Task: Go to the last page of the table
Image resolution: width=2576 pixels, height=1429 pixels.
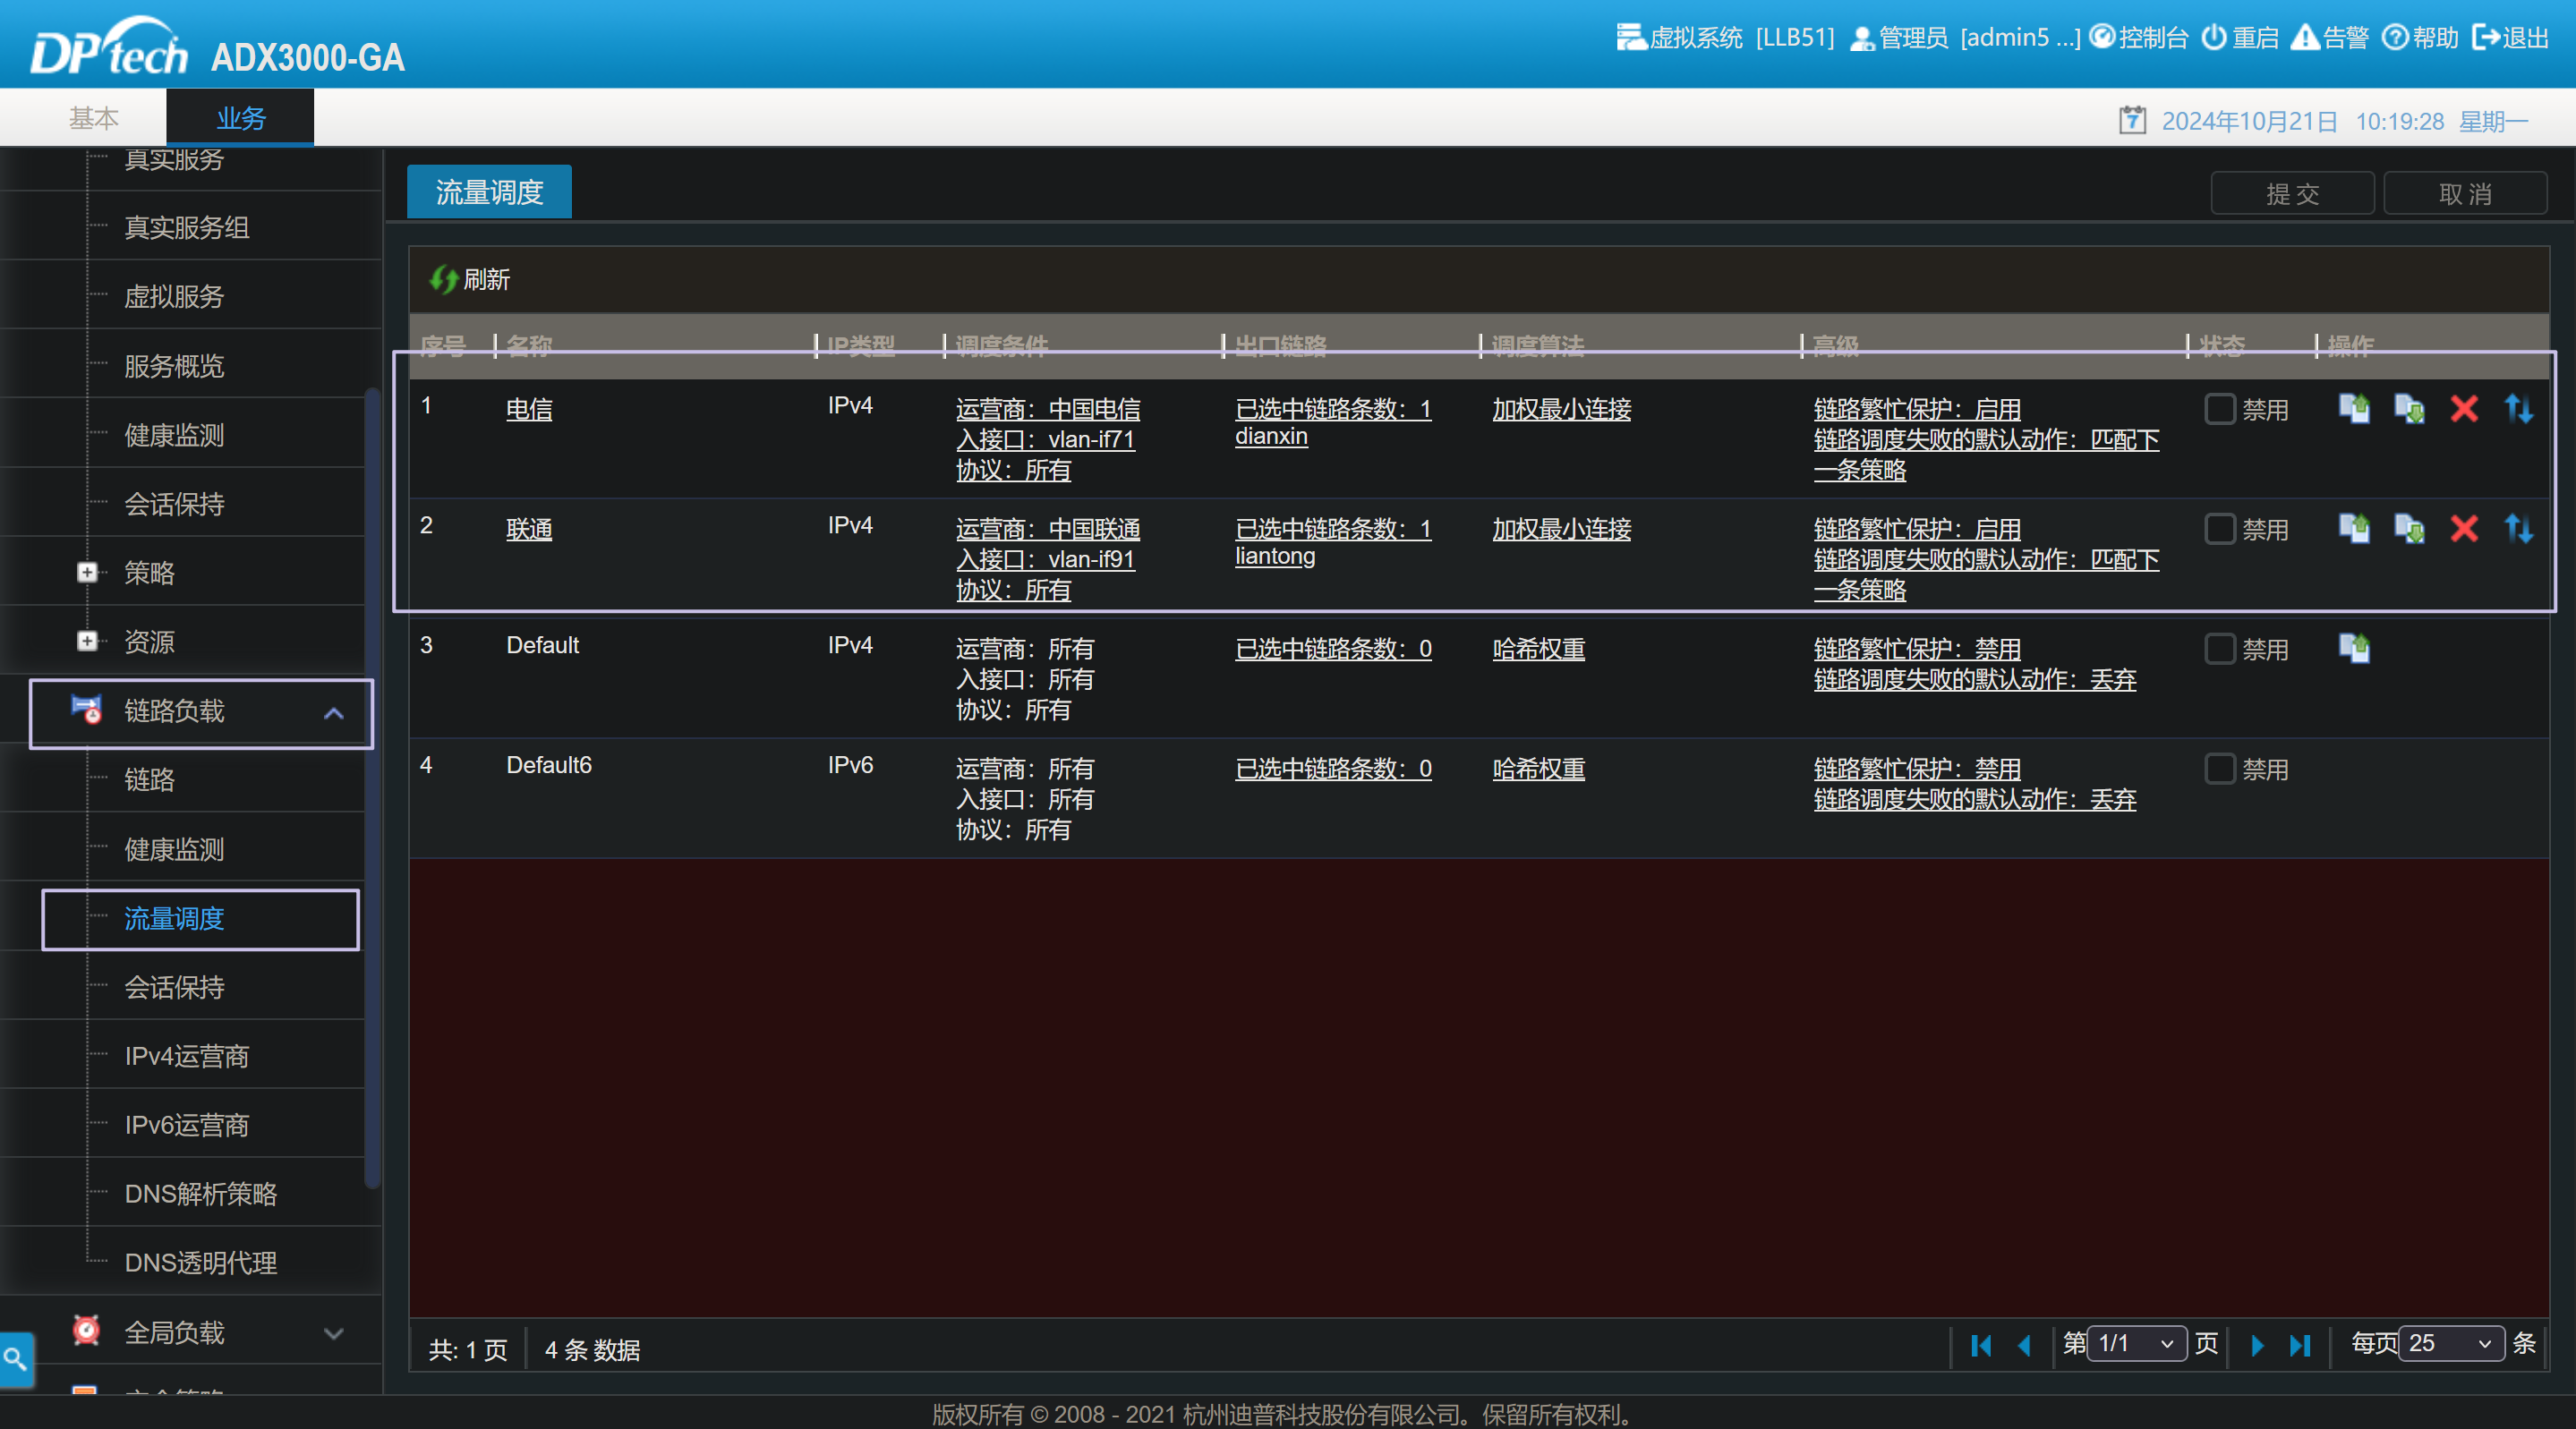Action: (2299, 1345)
